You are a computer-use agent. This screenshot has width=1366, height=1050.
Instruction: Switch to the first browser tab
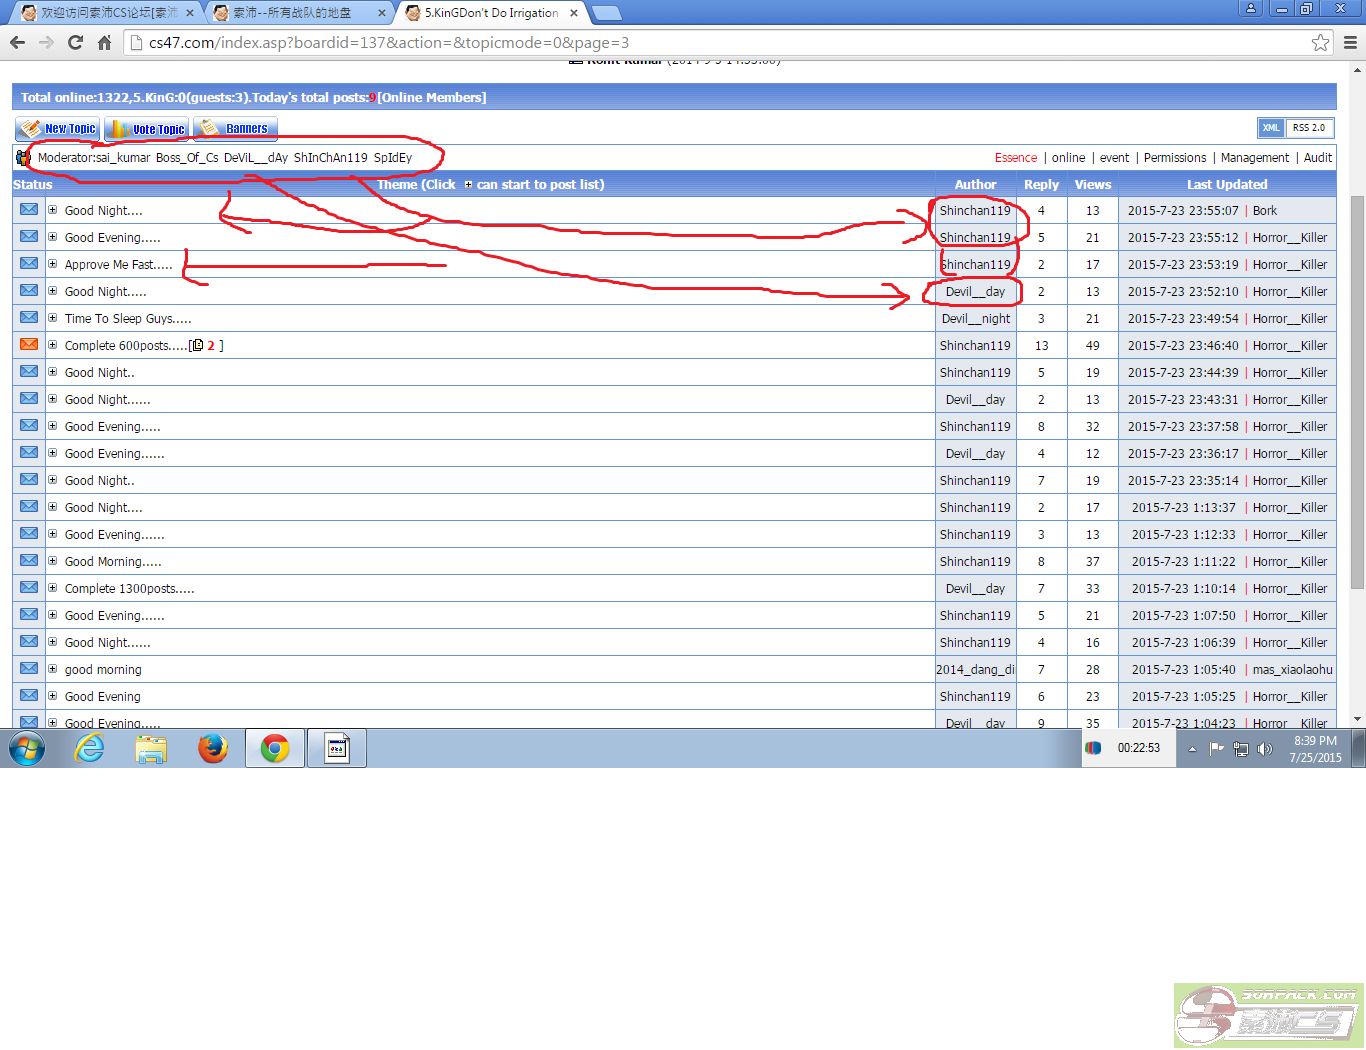coord(105,13)
